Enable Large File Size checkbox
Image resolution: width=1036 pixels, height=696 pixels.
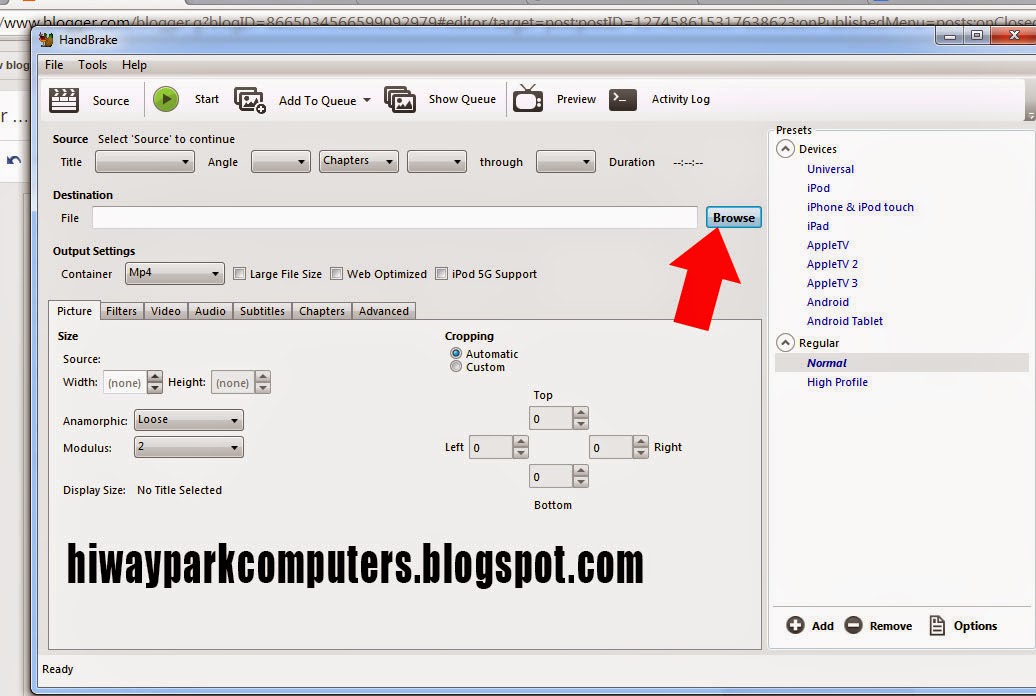[x=239, y=274]
